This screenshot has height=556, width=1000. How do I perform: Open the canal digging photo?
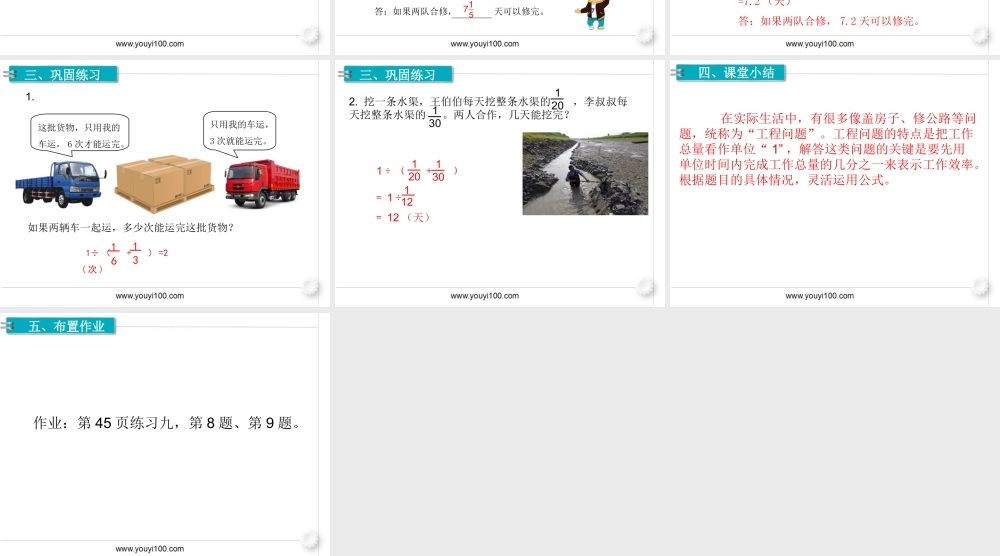pos(585,174)
